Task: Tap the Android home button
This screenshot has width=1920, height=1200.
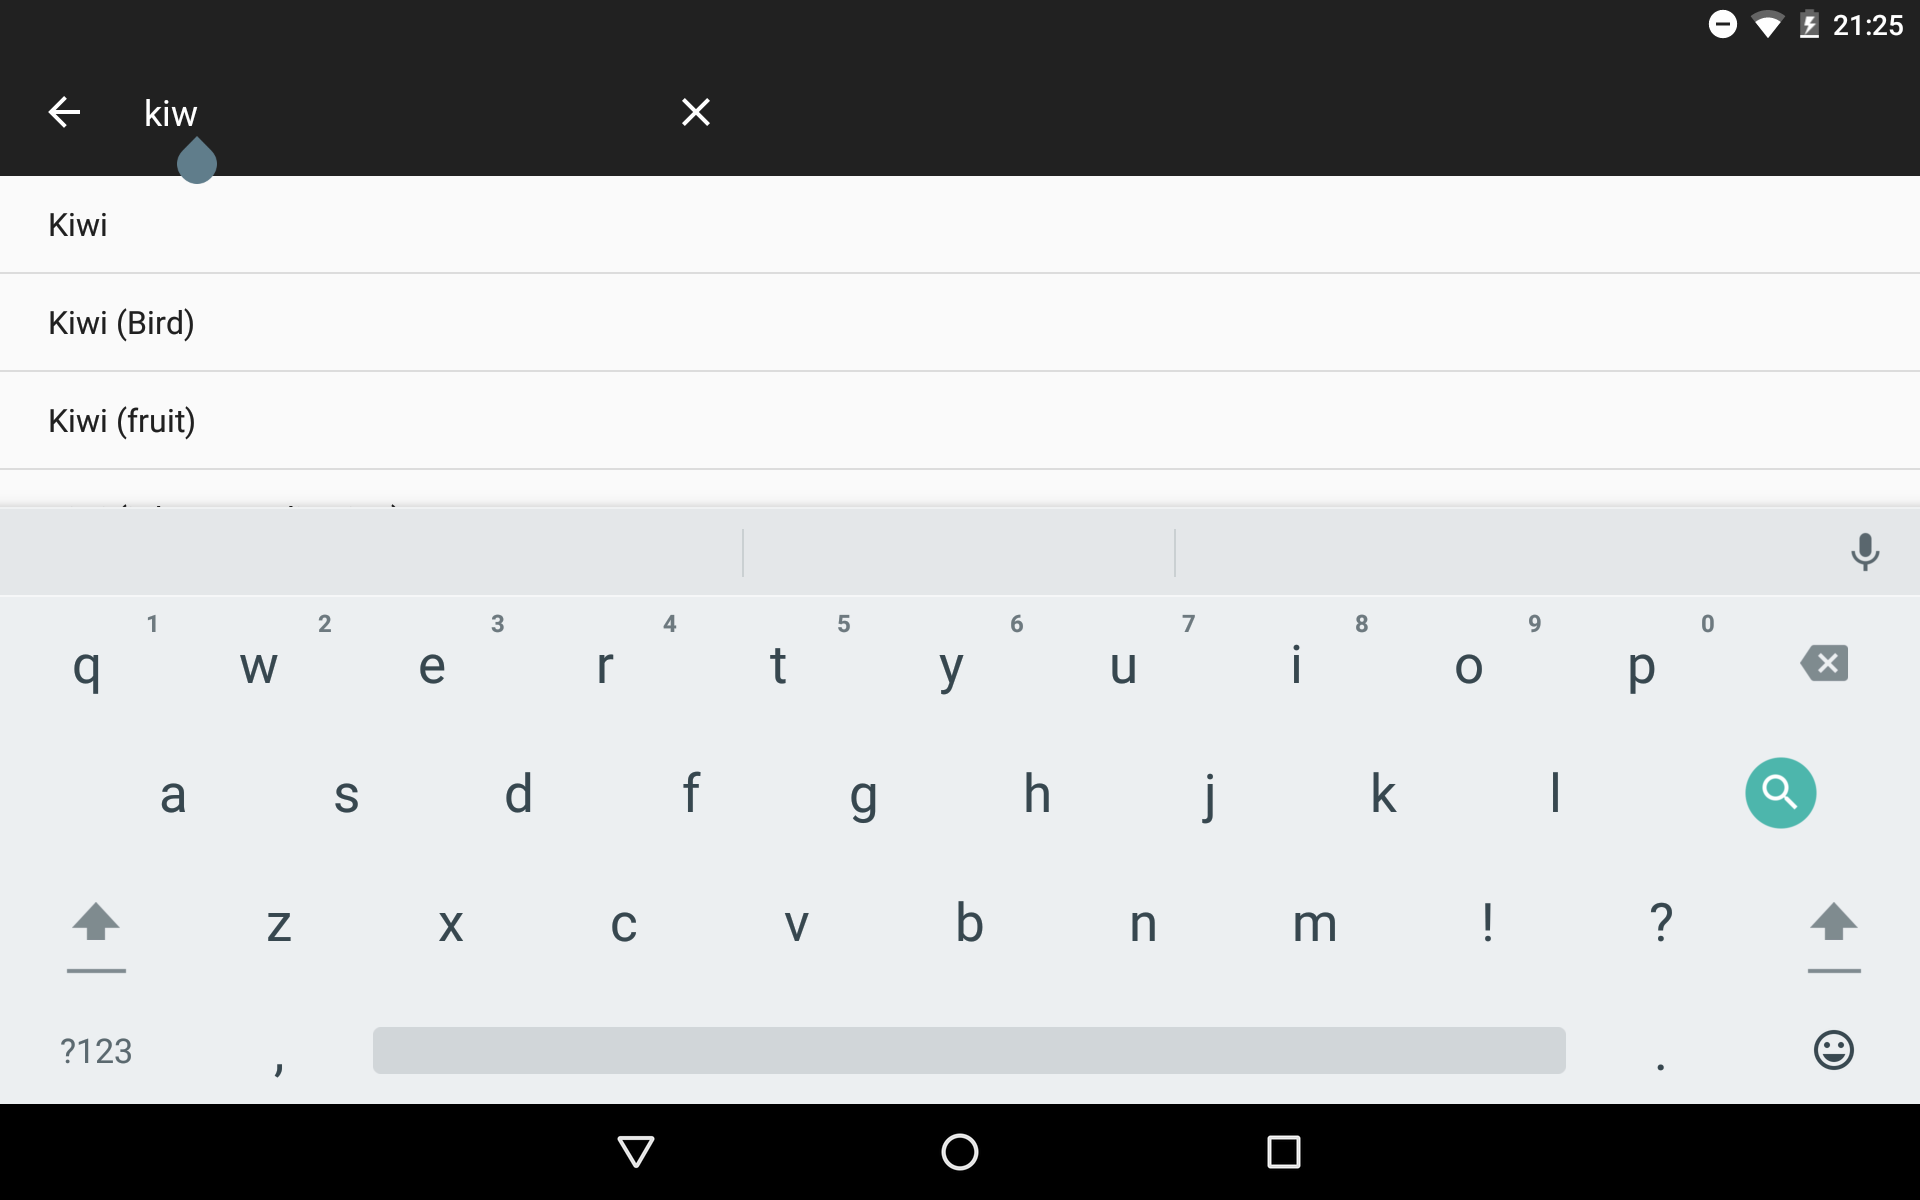Action: point(960,1152)
